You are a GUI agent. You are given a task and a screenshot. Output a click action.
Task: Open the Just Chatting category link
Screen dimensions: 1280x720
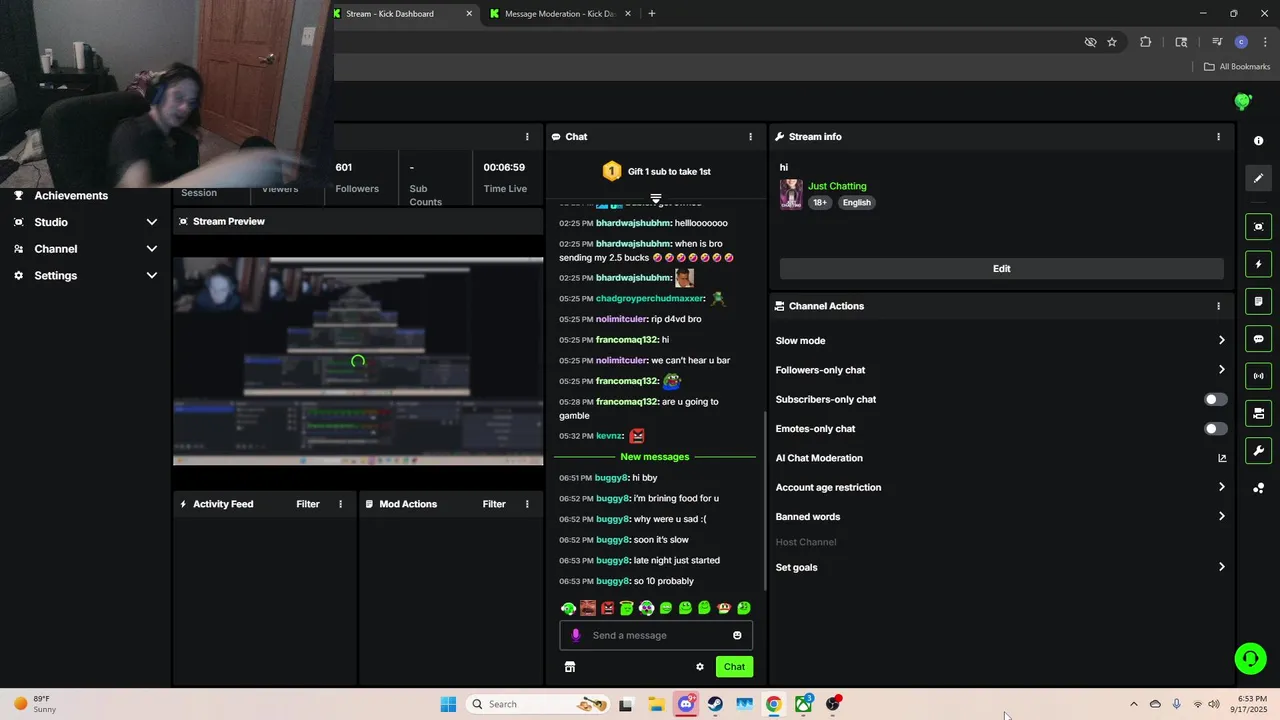837,186
